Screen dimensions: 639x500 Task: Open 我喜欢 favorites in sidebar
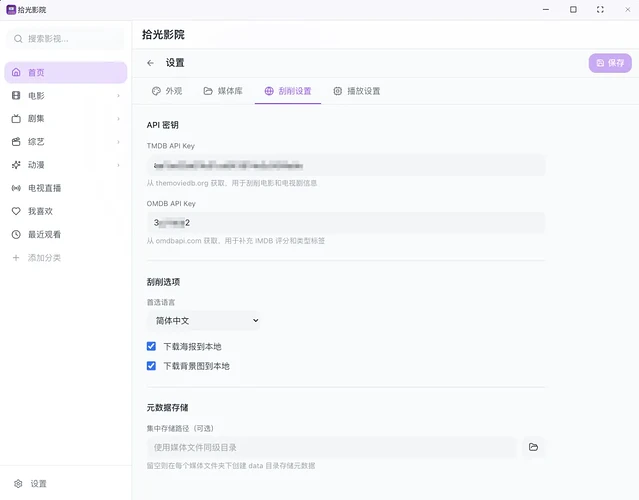[41, 211]
